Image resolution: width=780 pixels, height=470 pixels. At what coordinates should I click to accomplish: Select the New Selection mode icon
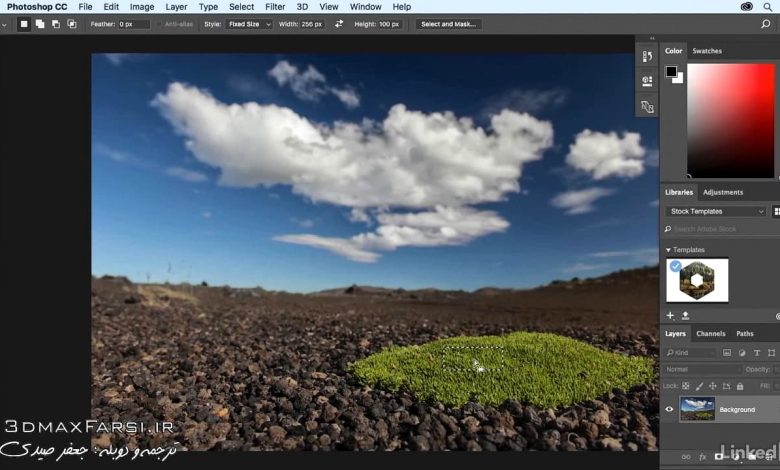[23, 24]
